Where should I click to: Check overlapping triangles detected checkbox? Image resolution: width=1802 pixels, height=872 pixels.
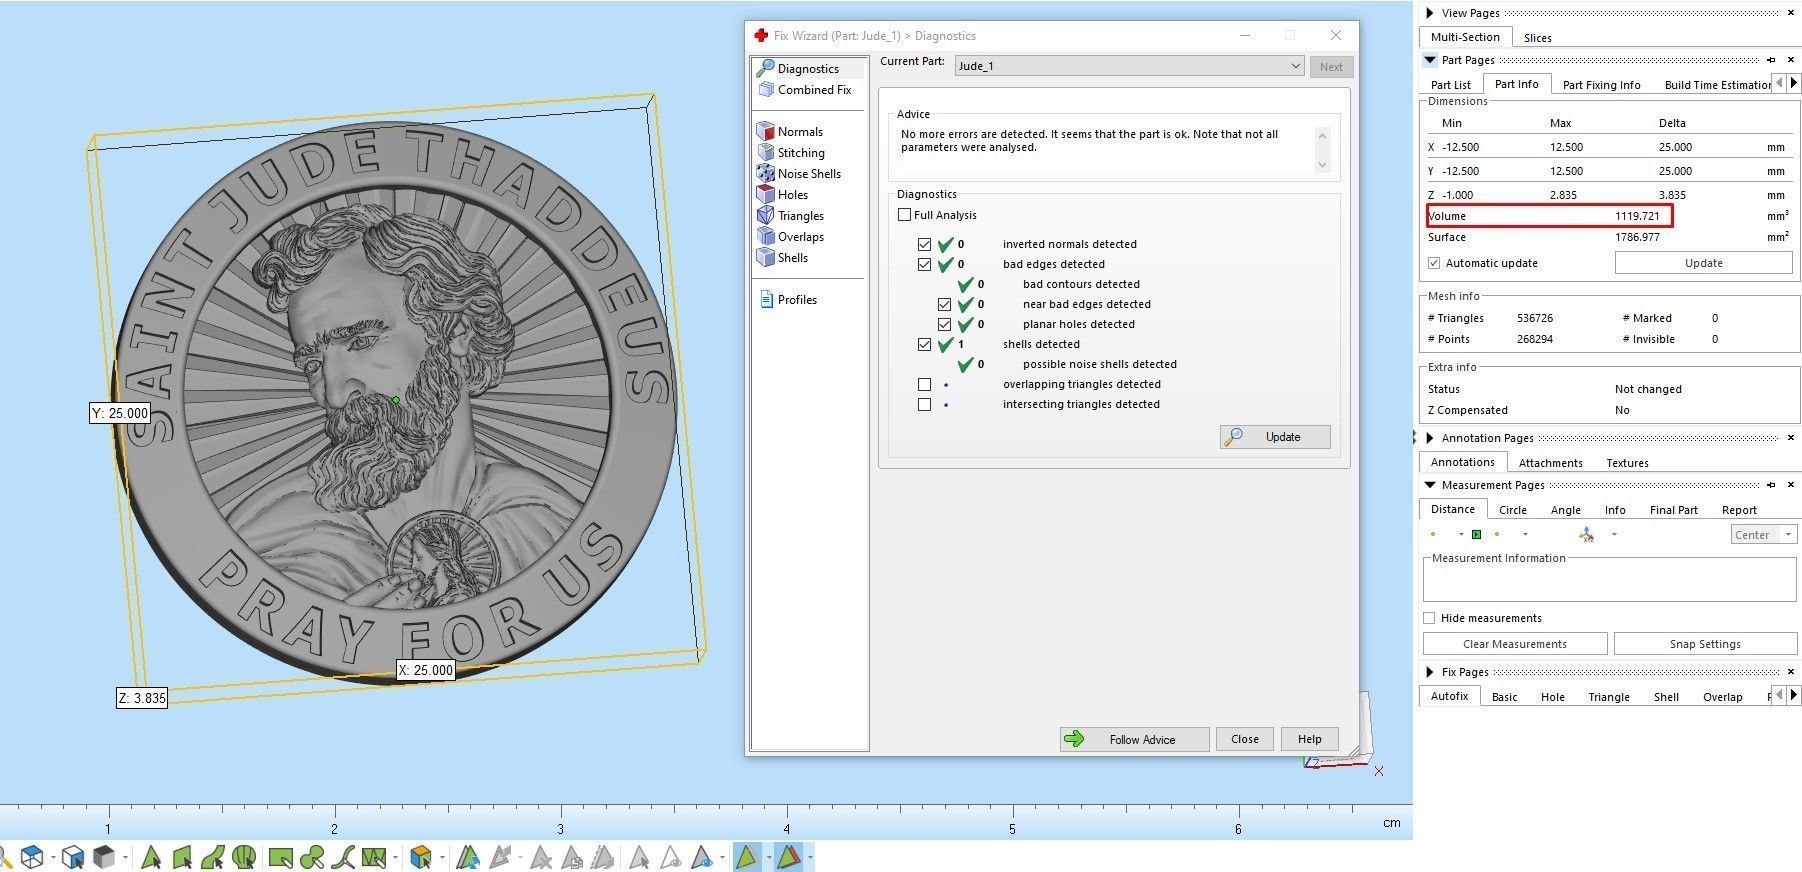(924, 384)
